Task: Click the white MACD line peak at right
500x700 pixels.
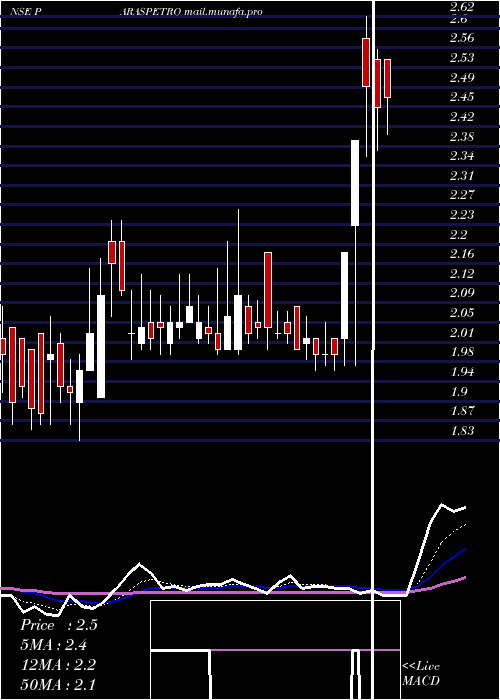Action: (442, 505)
